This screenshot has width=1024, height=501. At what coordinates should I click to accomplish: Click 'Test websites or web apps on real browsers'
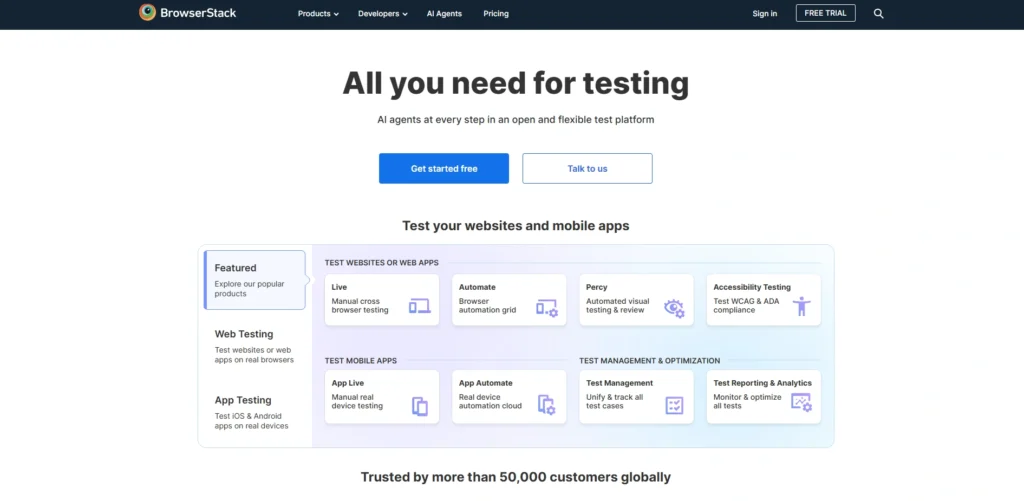(254, 355)
